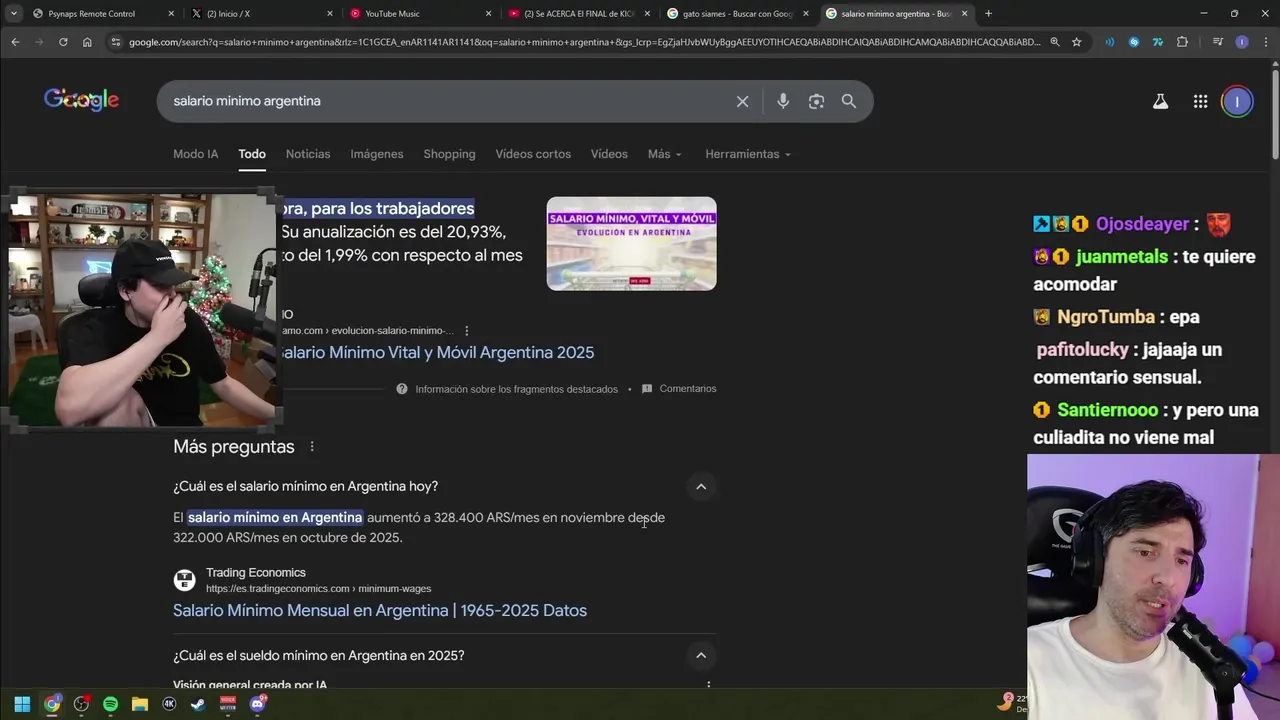Open the Chrome profile avatar in the toolbar
The width and height of the screenshot is (1280, 720).
pos(1241,42)
